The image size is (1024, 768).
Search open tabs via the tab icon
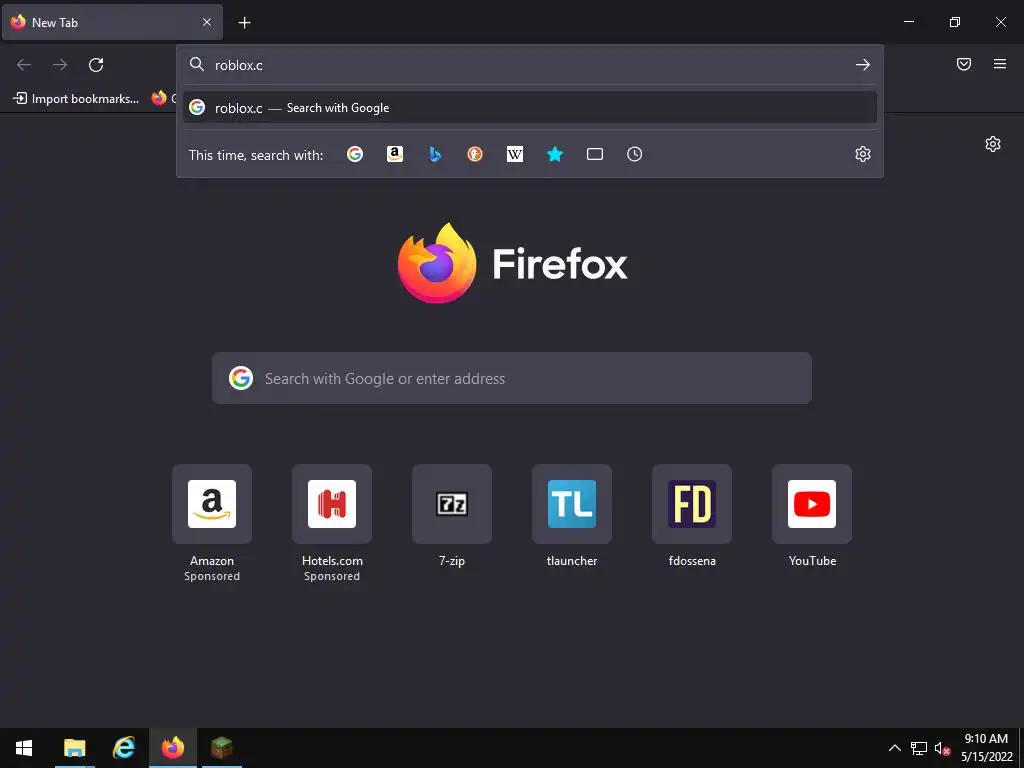coord(594,154)
